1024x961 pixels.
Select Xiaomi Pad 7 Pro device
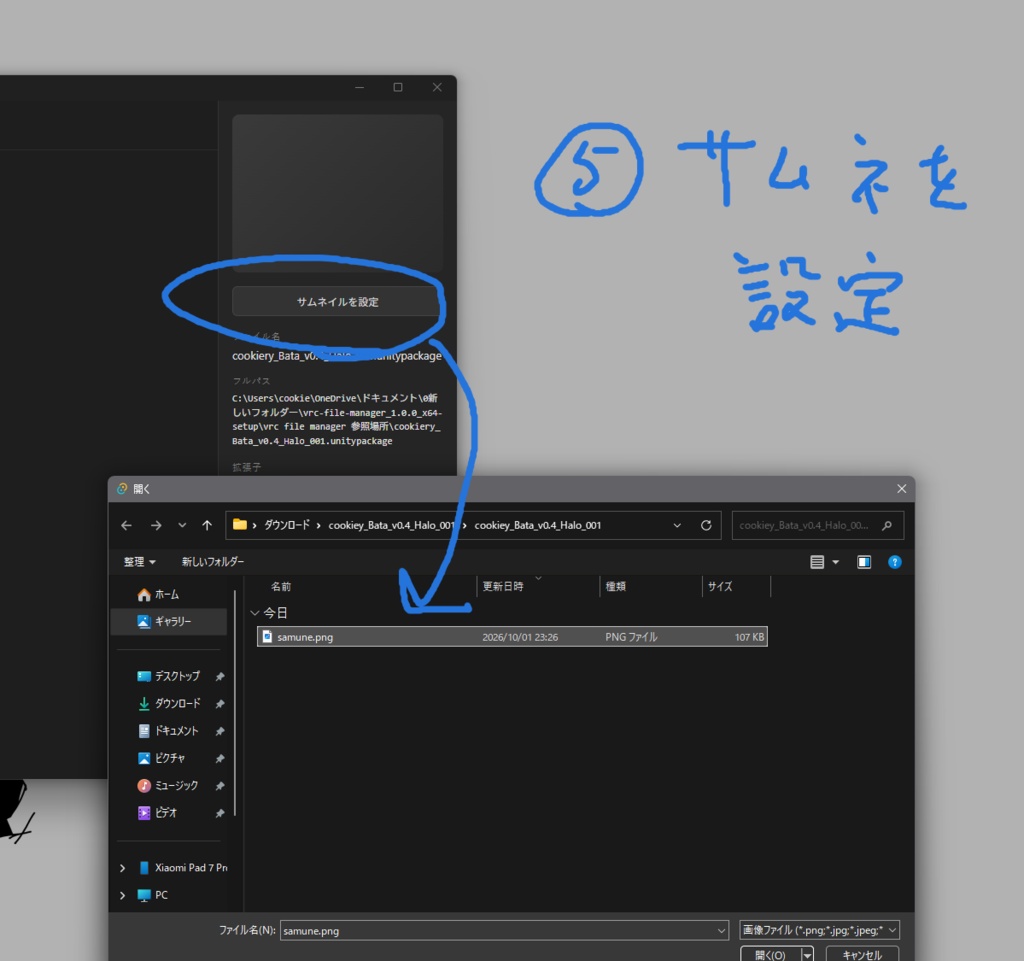coord(191,868)
